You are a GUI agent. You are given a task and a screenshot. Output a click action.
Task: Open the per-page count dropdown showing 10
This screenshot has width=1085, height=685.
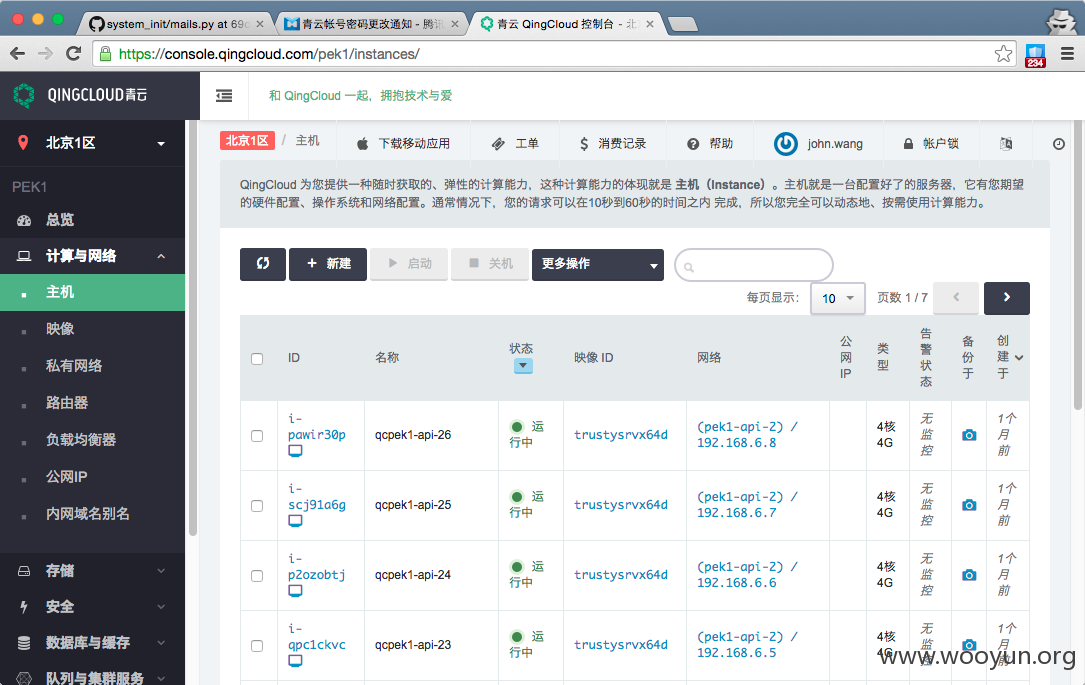point(838,298)
